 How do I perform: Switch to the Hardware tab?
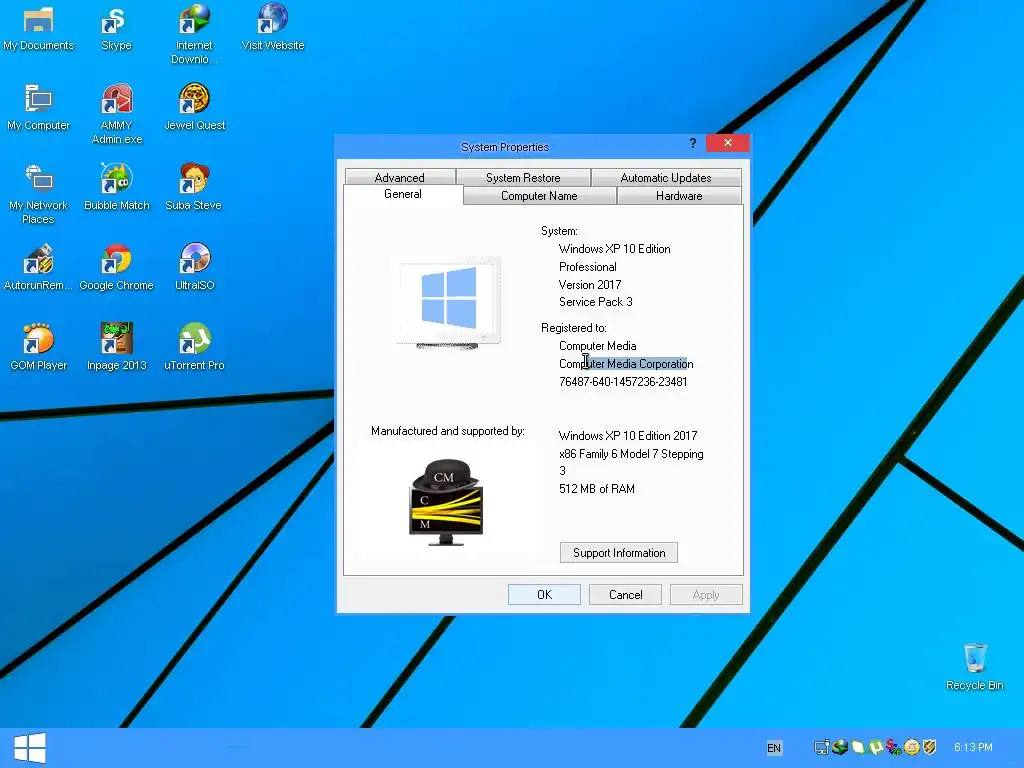point(679,196)
